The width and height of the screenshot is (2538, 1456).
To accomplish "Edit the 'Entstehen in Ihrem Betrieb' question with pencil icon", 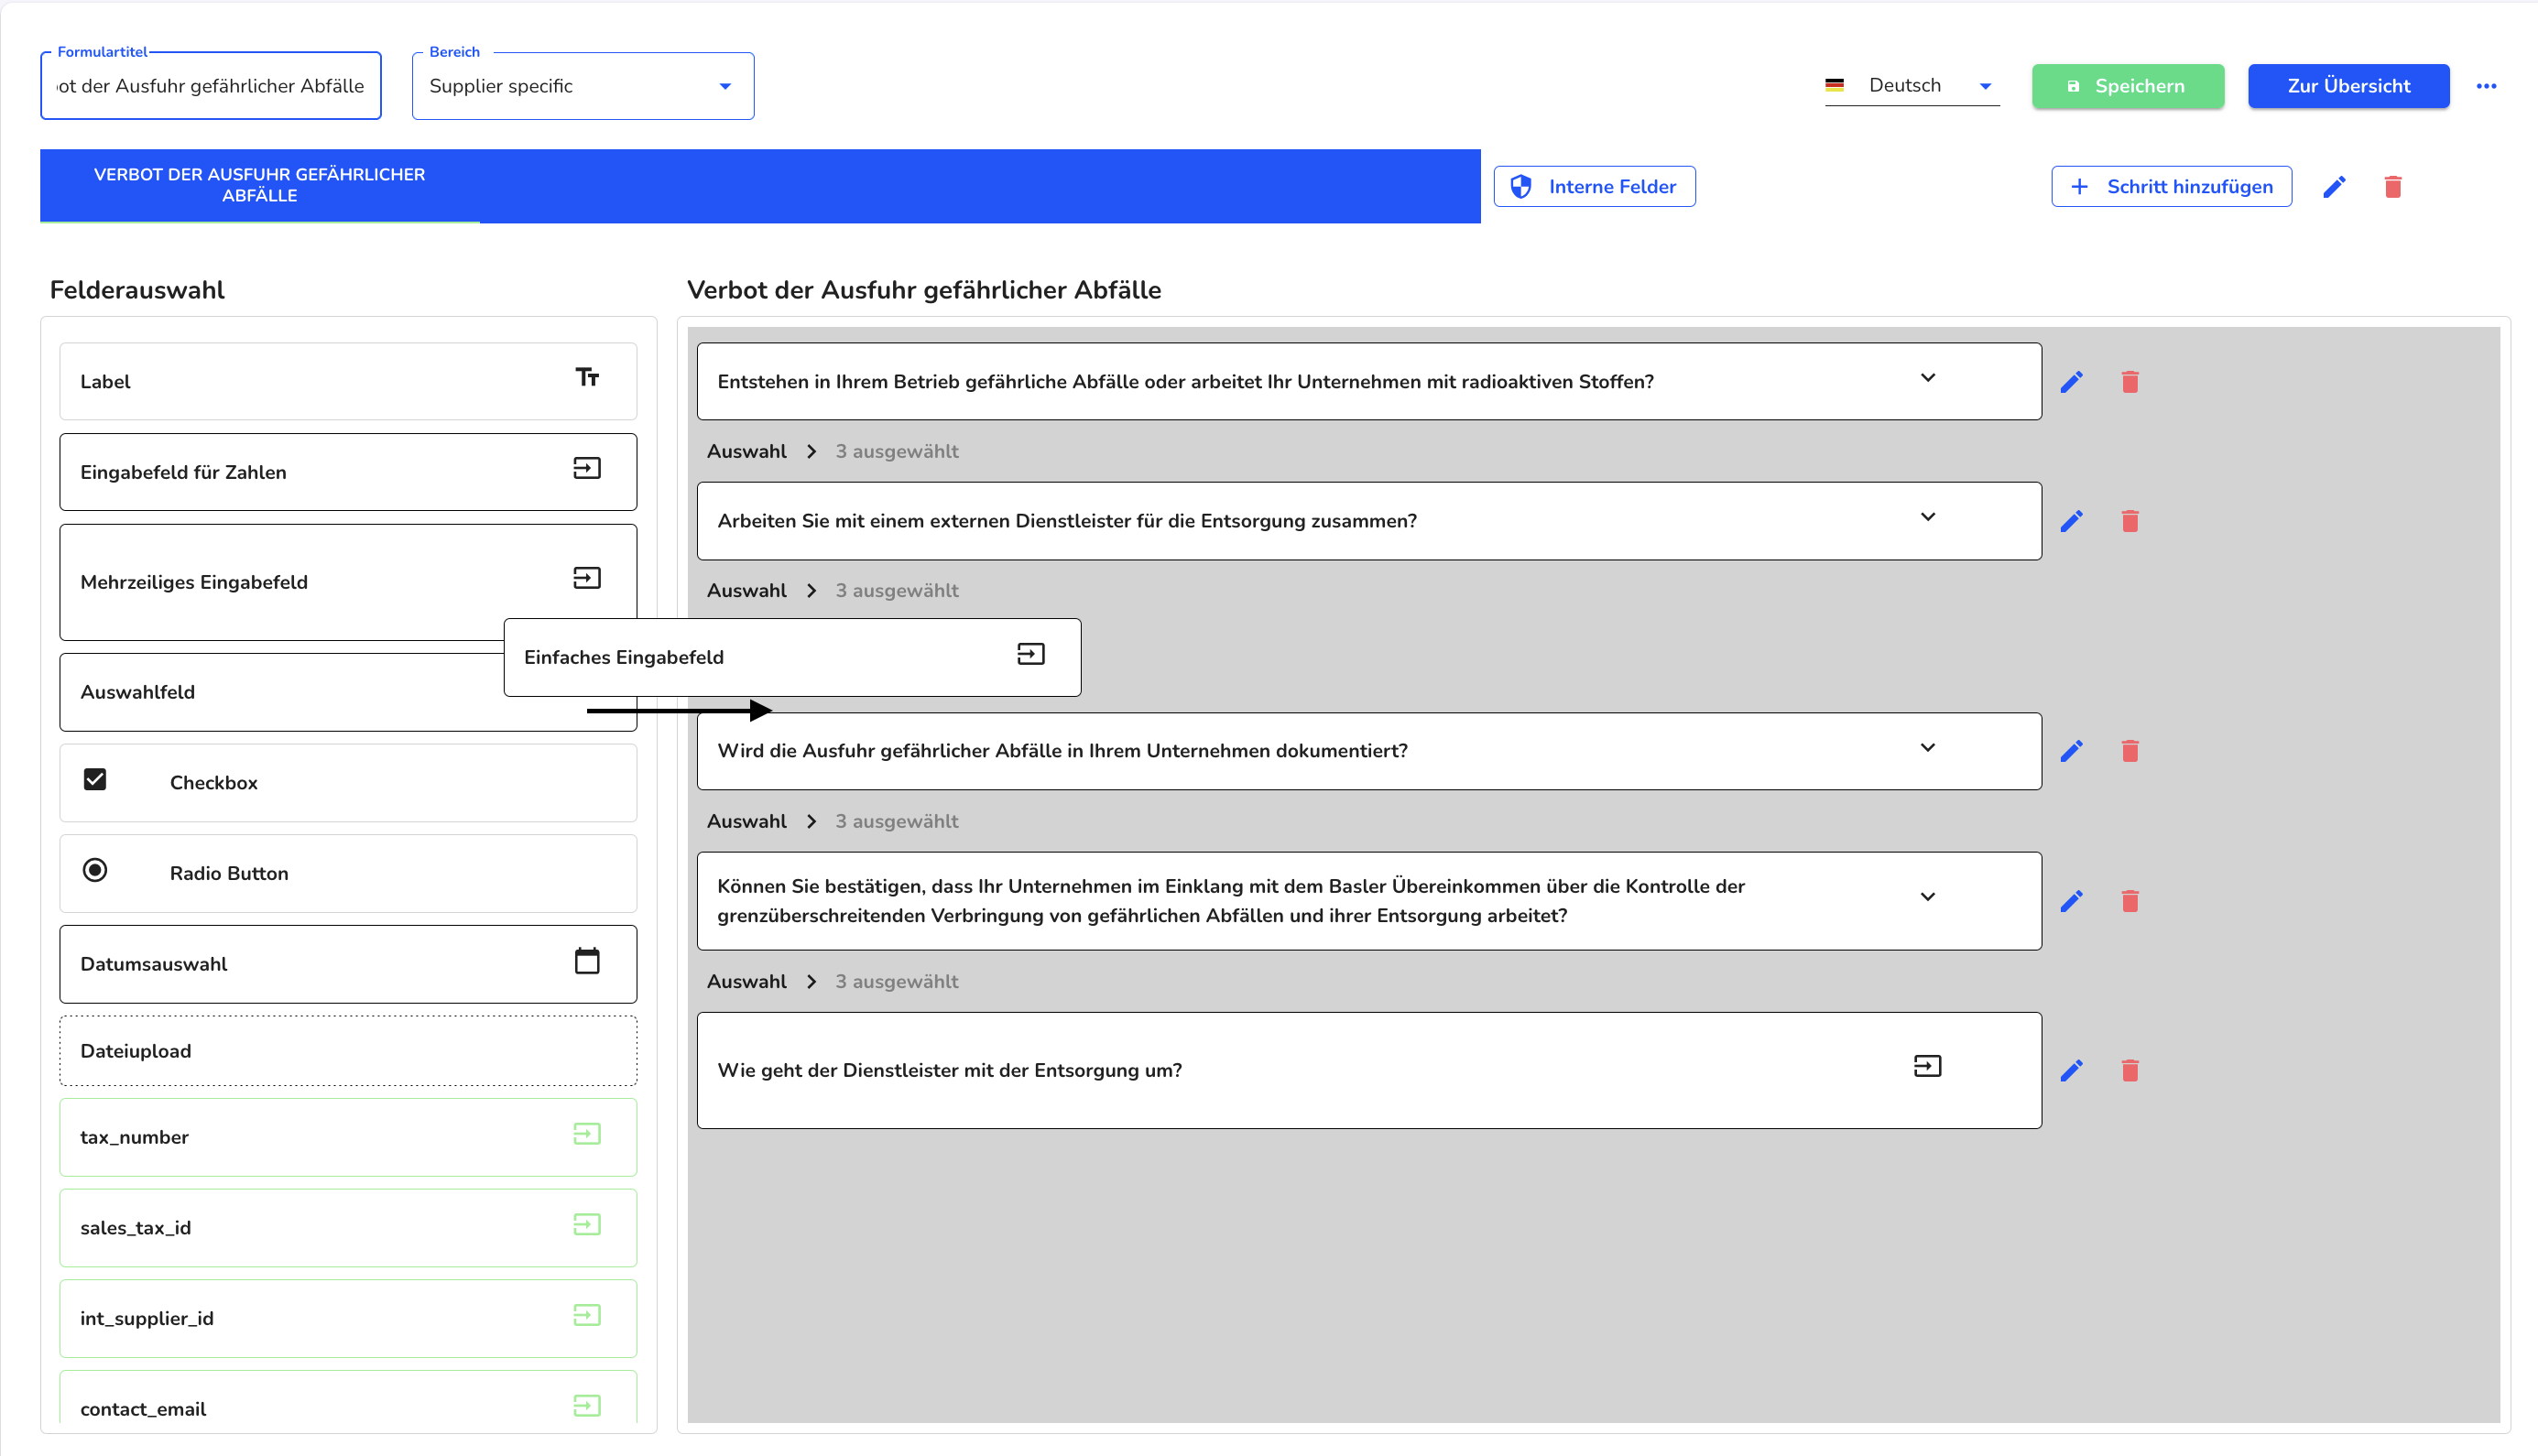I will point(2071,382).
